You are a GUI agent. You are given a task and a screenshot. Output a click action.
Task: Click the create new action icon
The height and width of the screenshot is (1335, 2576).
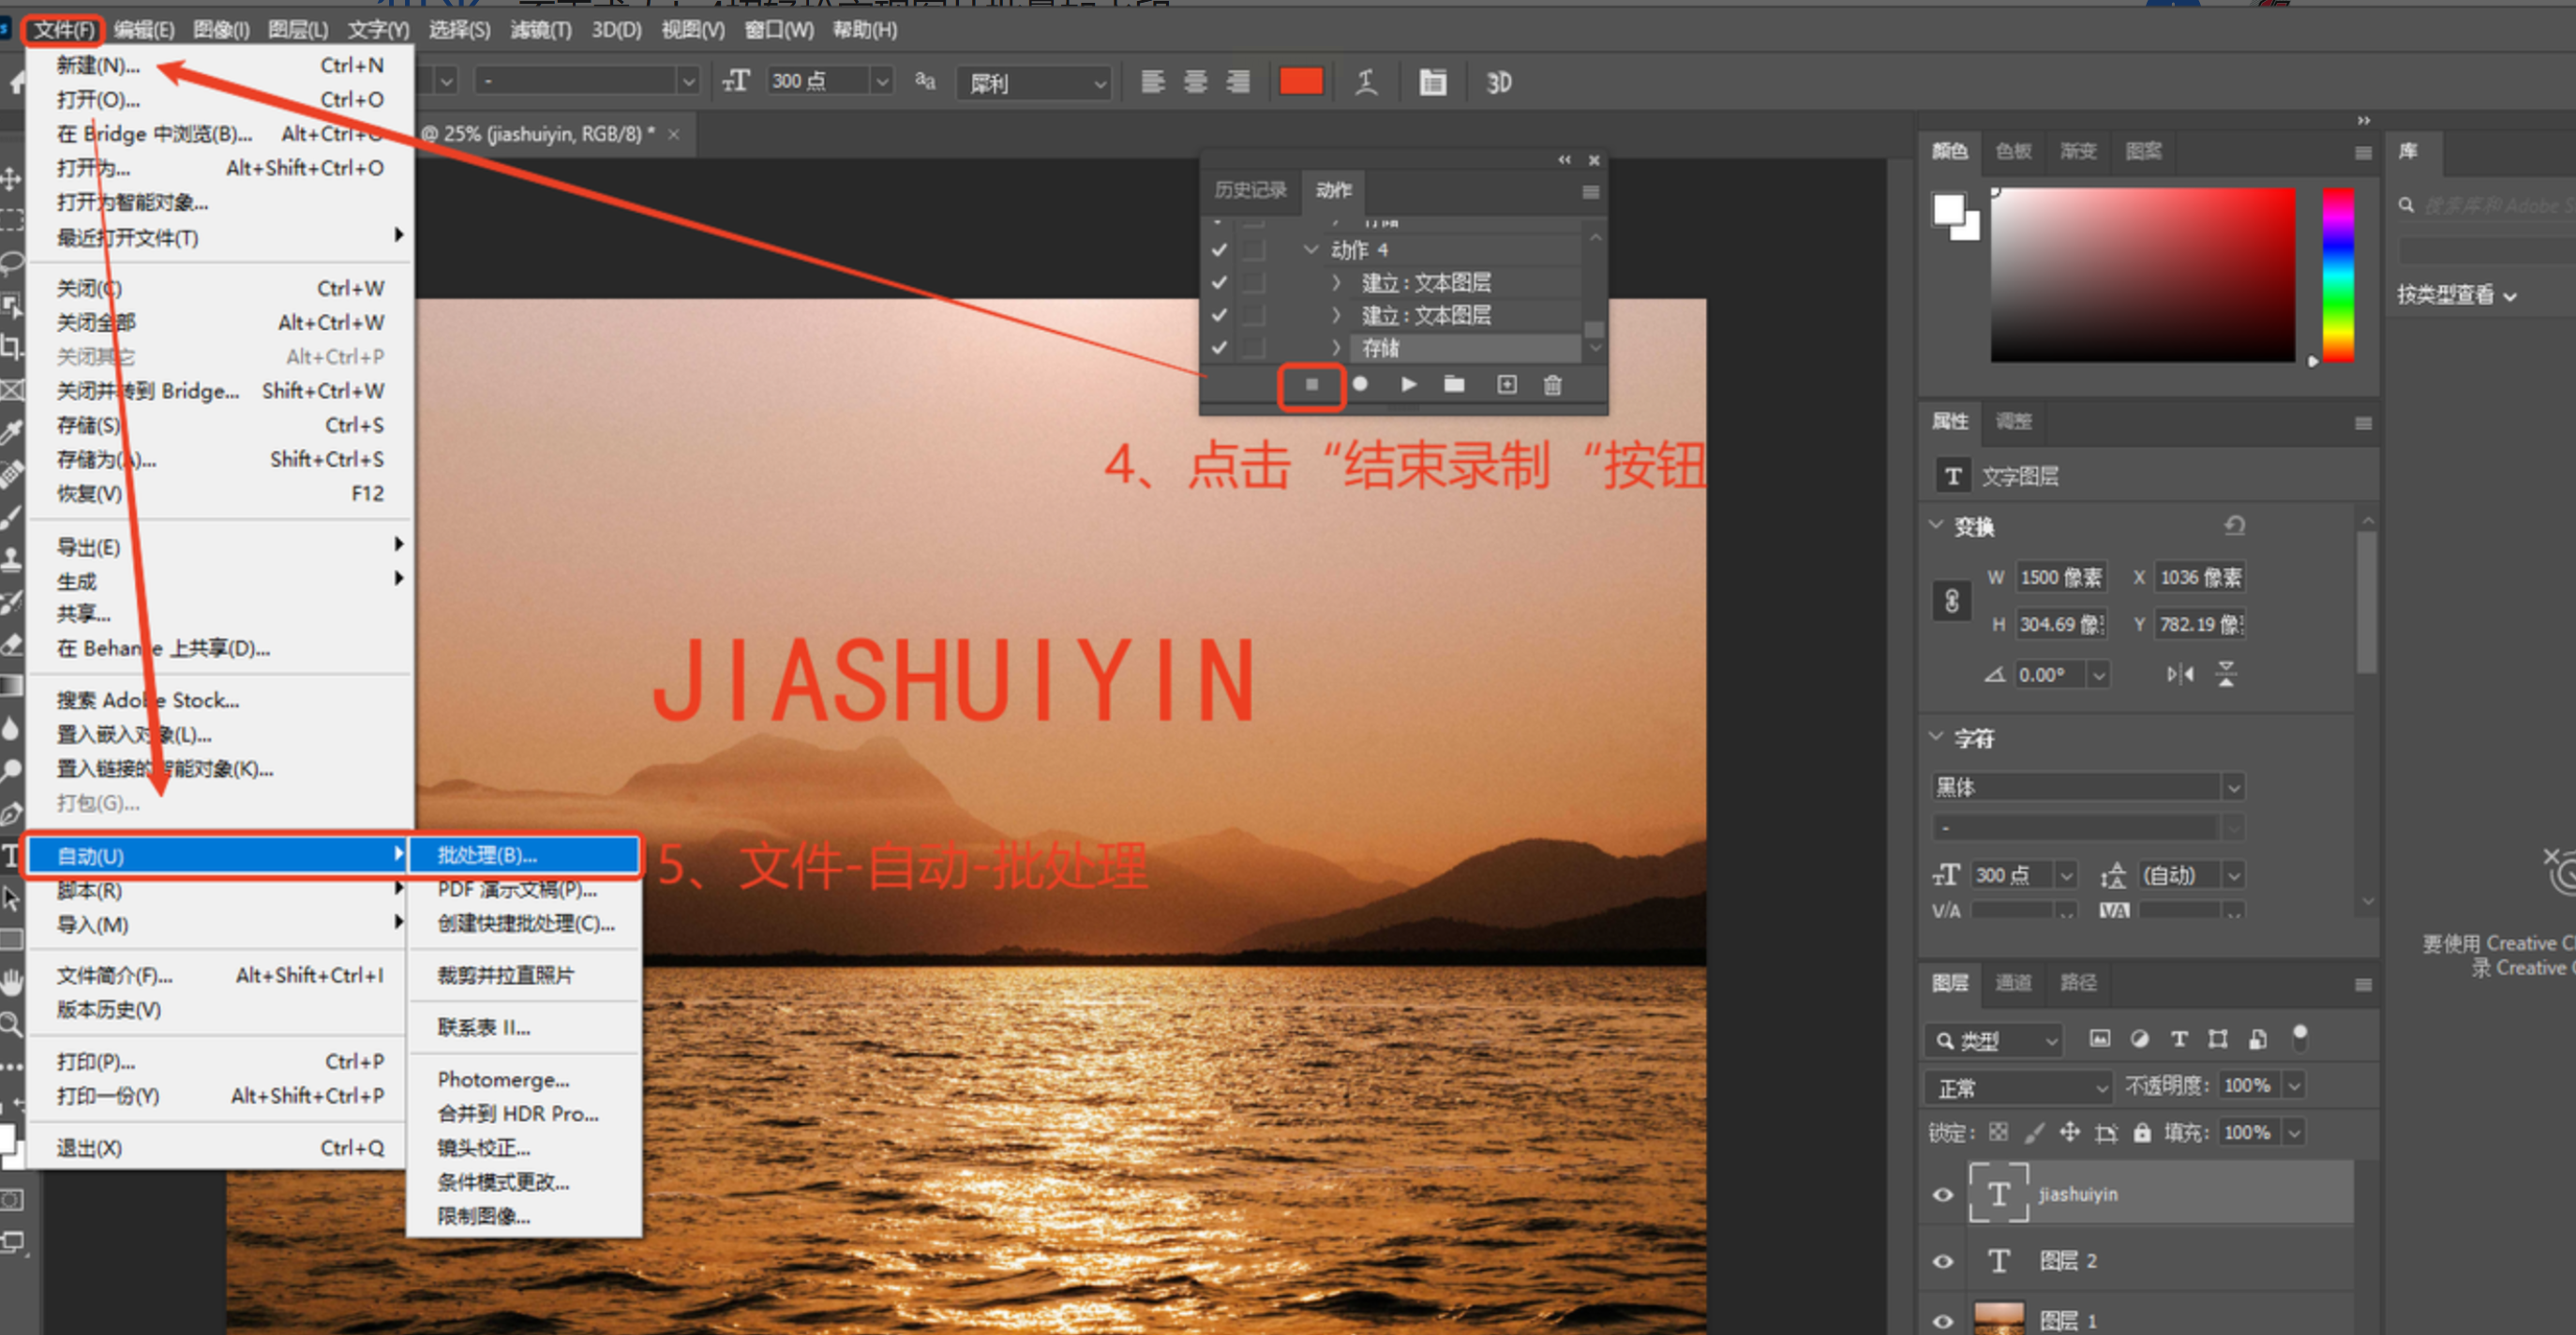(1506, 385)
